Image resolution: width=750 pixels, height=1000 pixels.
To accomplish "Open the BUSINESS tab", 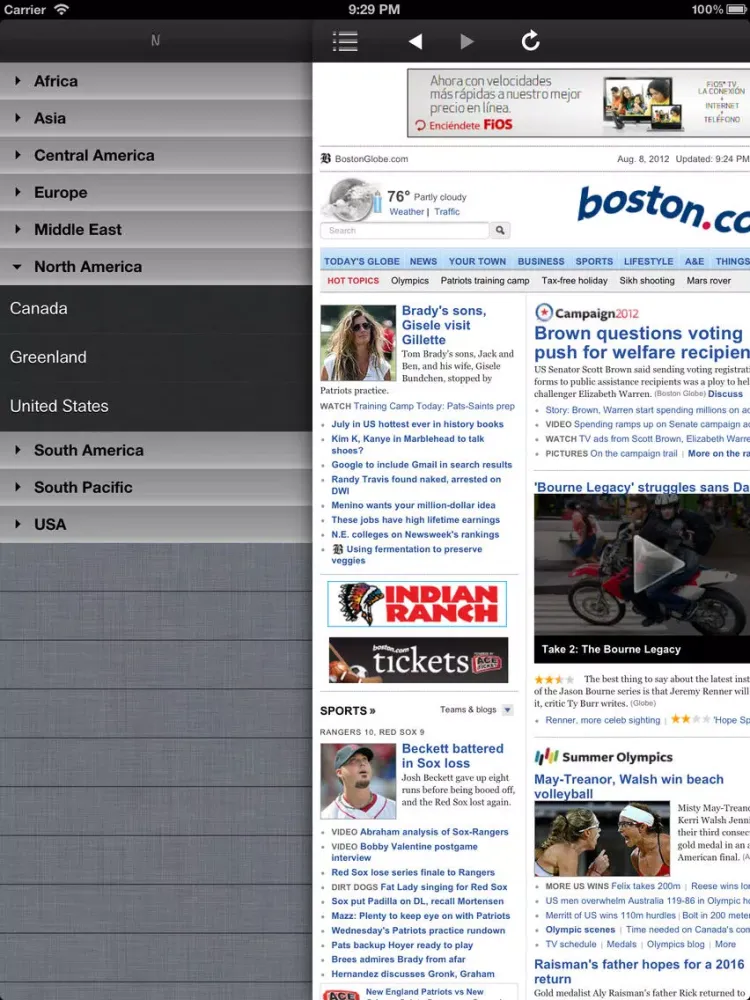I will [541, 261].
